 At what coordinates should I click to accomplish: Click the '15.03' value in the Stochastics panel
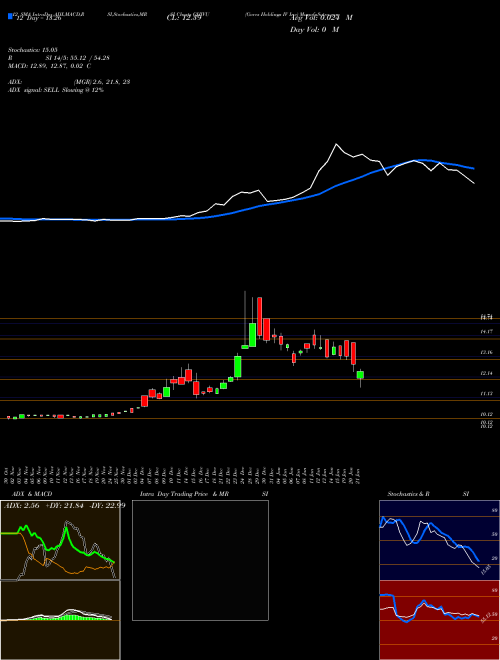point(488,570)
